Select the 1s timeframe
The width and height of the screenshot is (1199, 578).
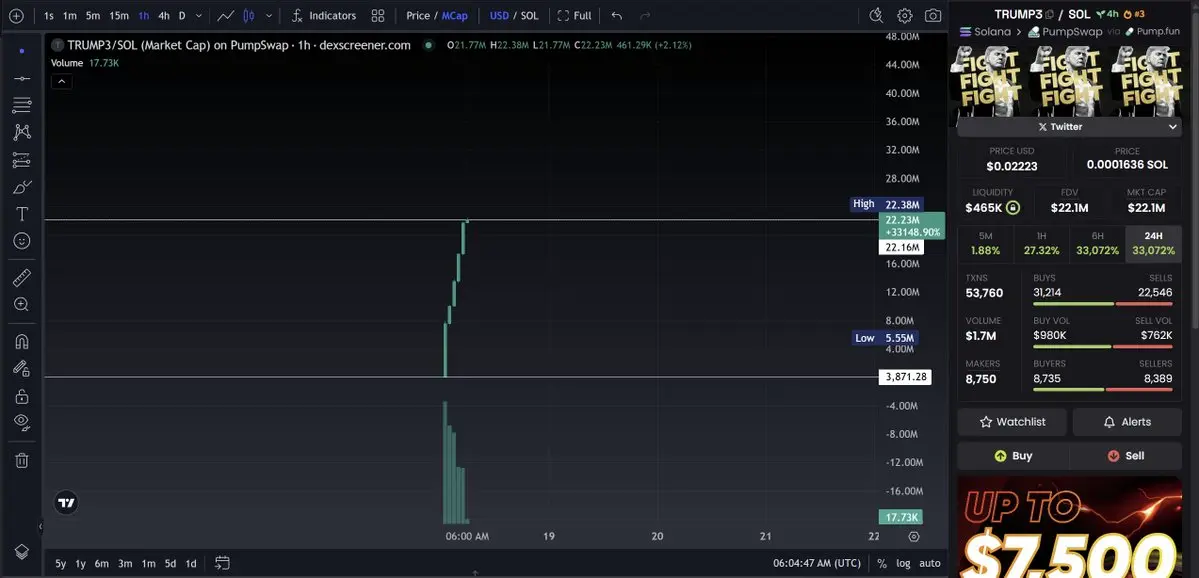pyautogui.click(x=49, y=15)
